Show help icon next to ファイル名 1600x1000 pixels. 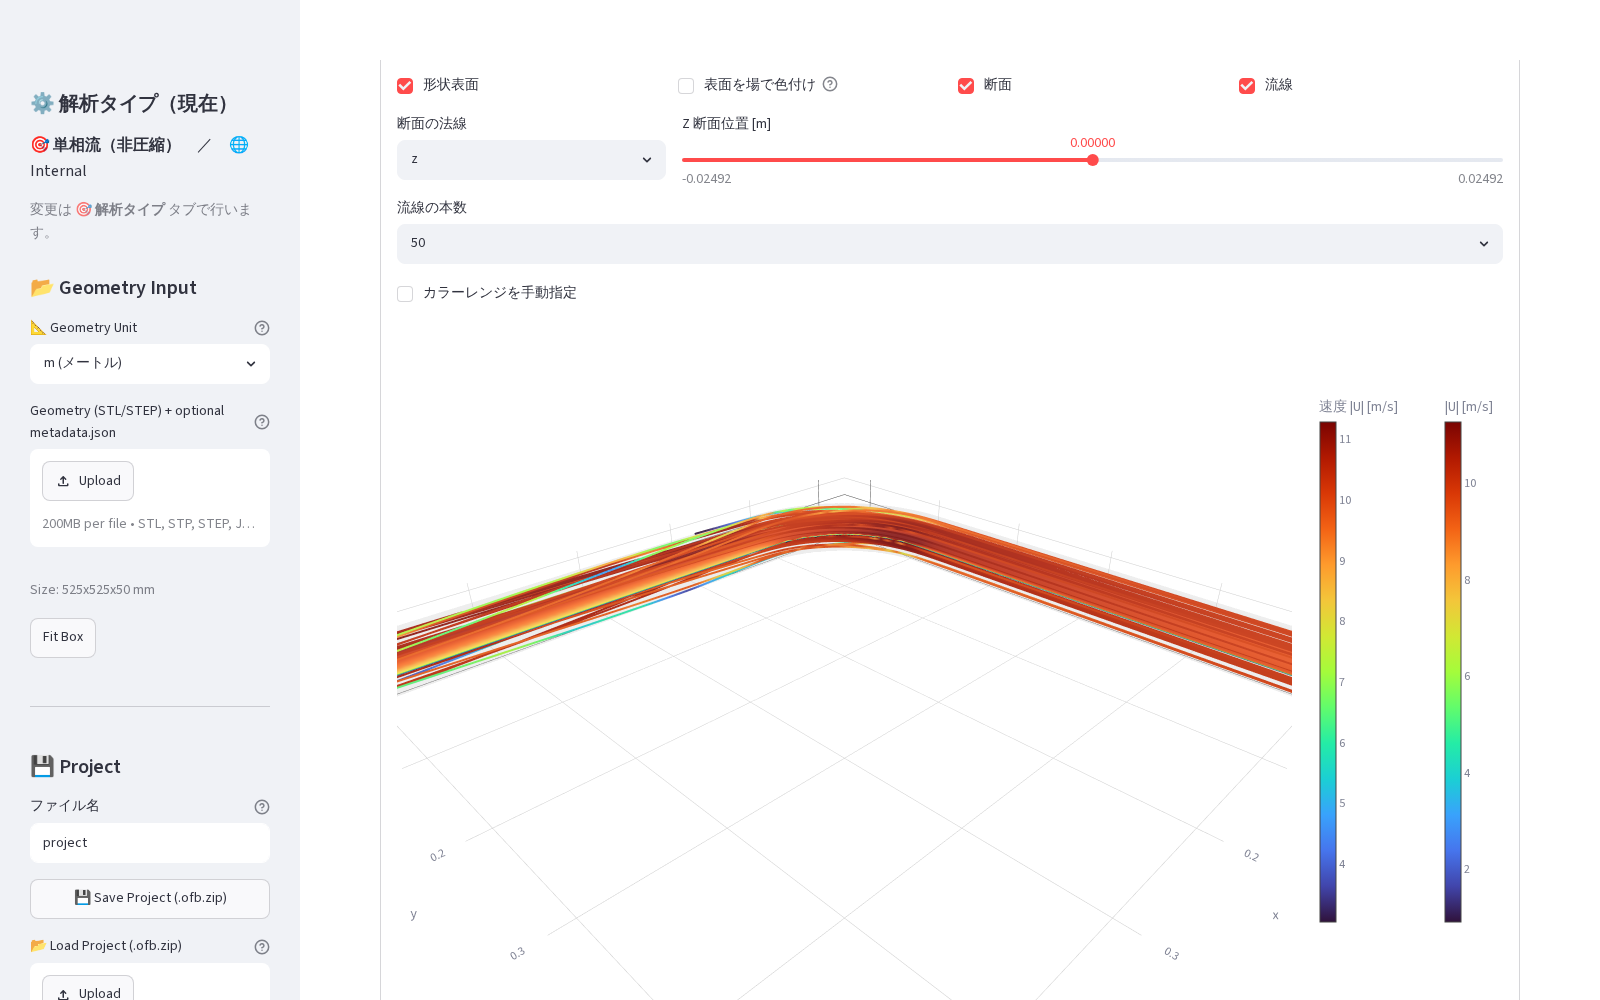tap(262, 807)
